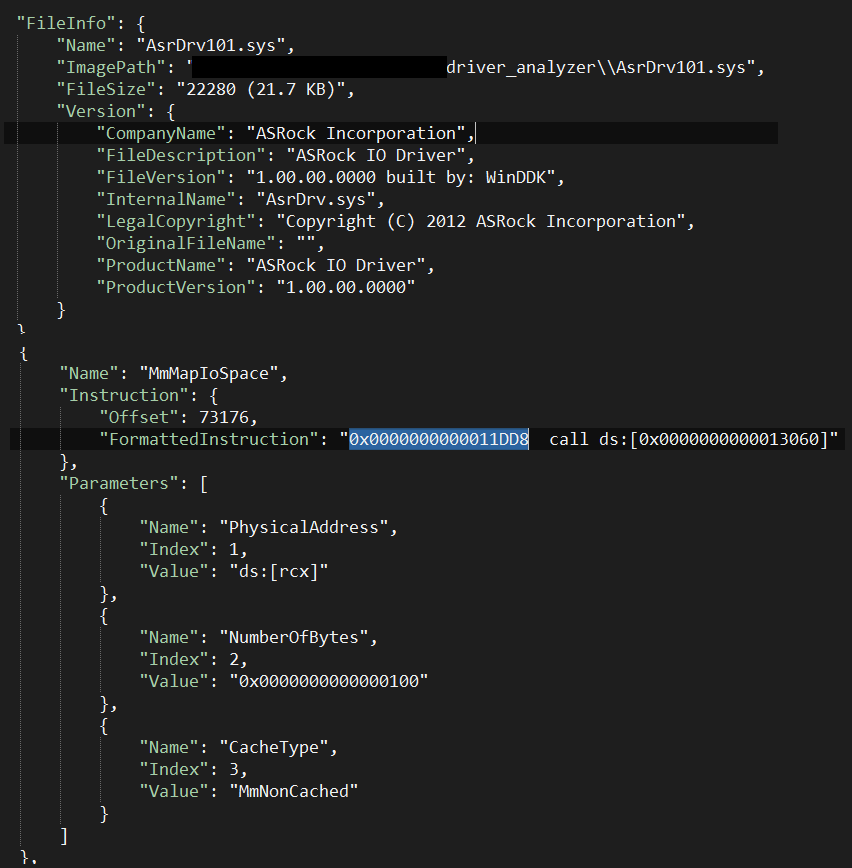Click "1.00.00.0000 built by: WinDDK" value
The image size is (852, 868).
400,177
